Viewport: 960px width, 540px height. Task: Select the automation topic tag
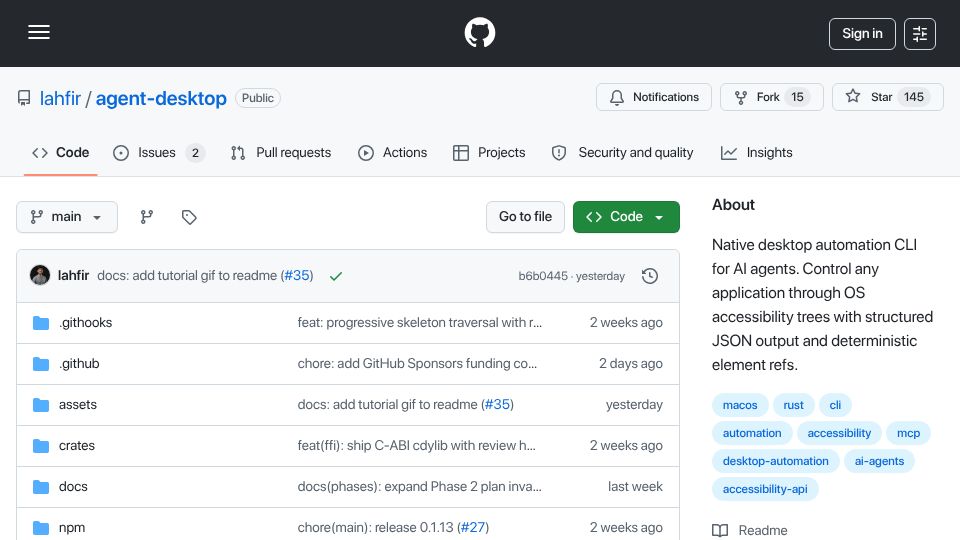pos(752,433)
